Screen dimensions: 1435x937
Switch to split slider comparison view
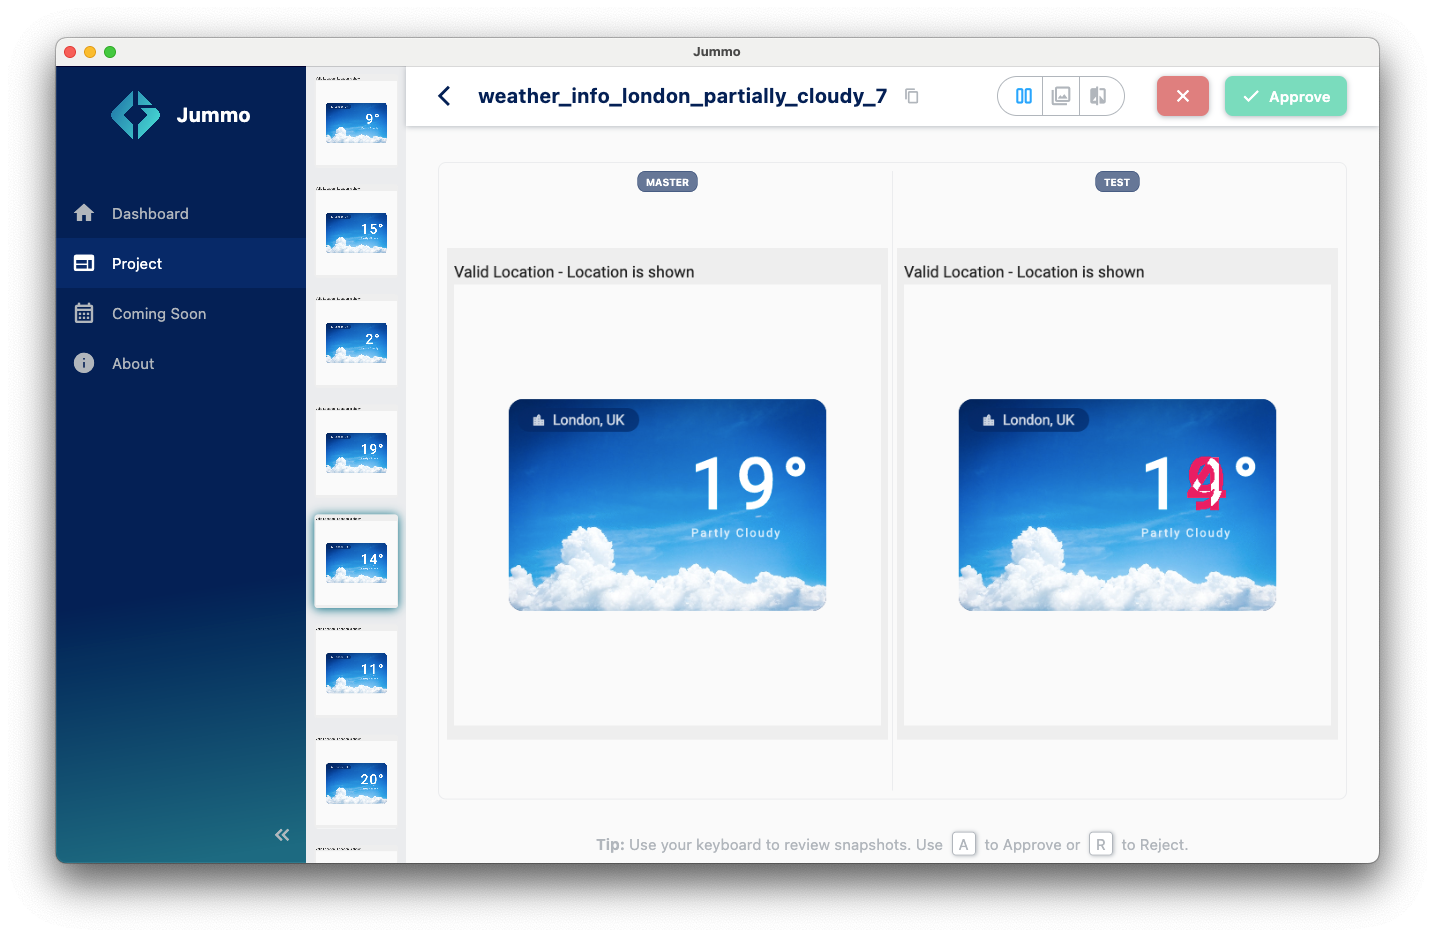[1098, 96]
